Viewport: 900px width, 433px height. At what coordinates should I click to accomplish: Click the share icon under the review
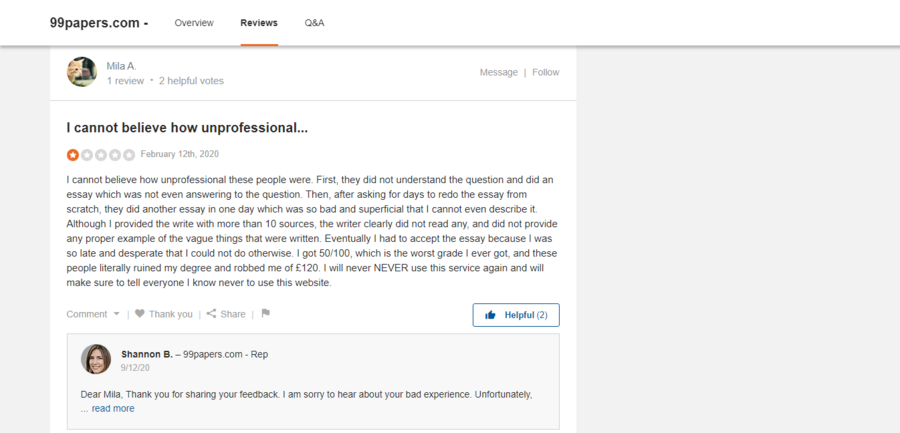pos(211,314)
